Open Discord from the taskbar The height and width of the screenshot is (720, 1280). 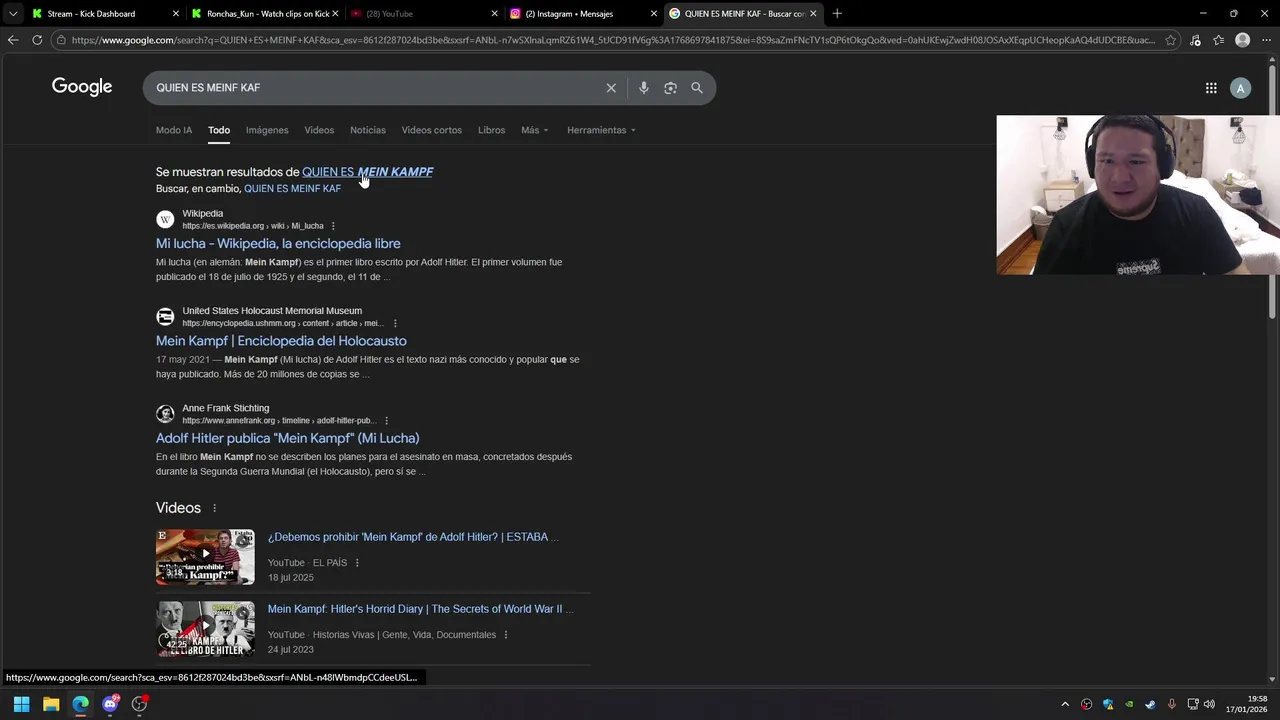[x=110, y=704]
